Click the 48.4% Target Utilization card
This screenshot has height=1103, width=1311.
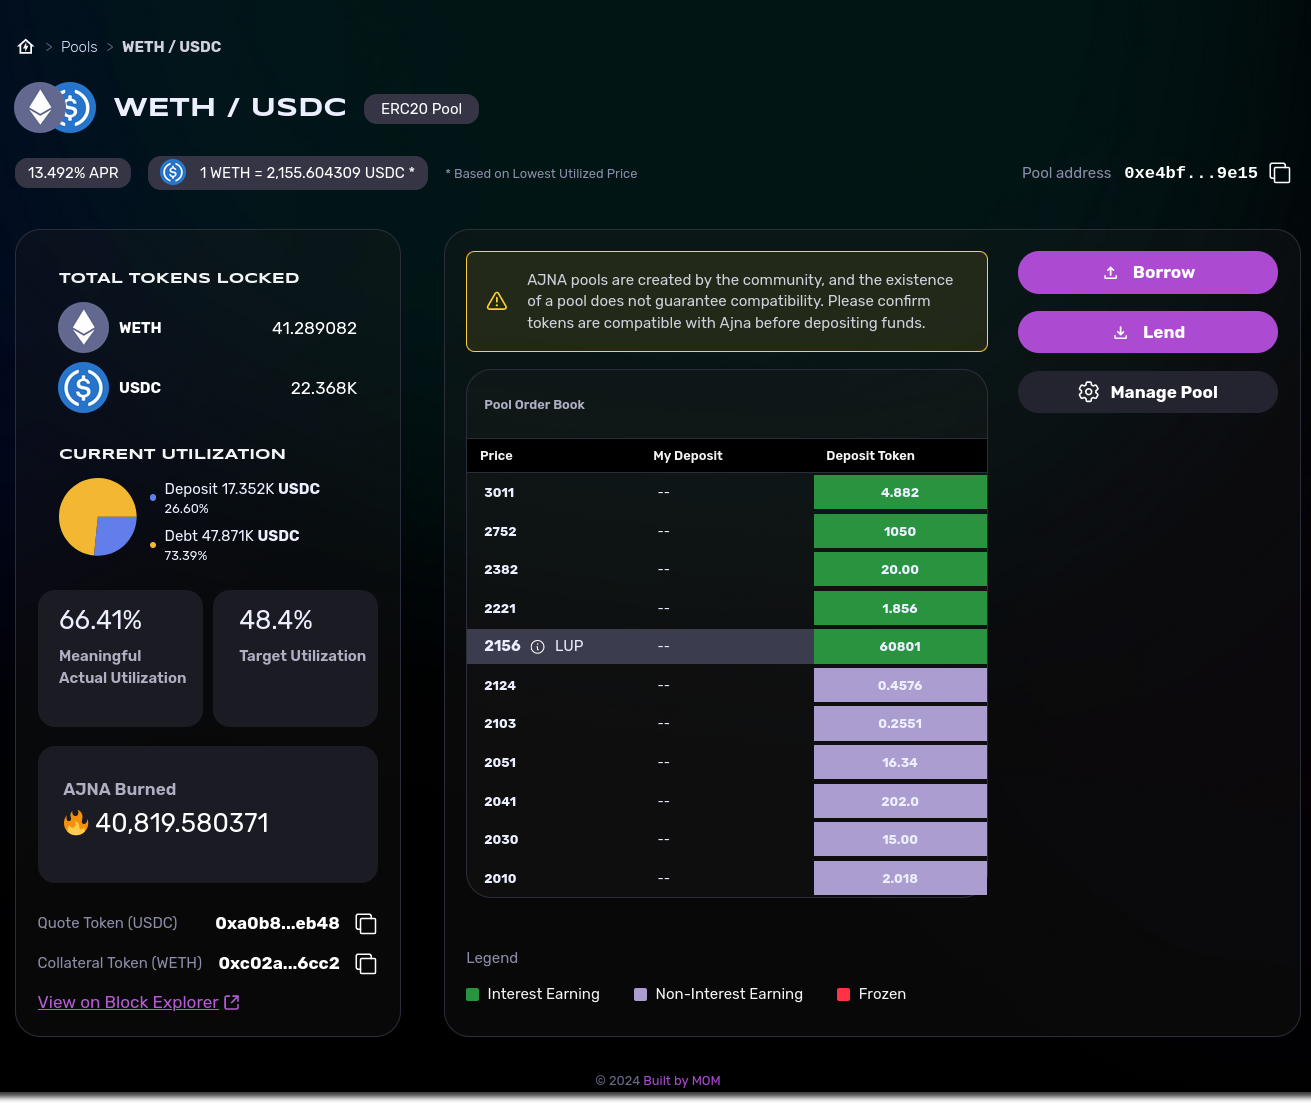(x=296, y=658)
